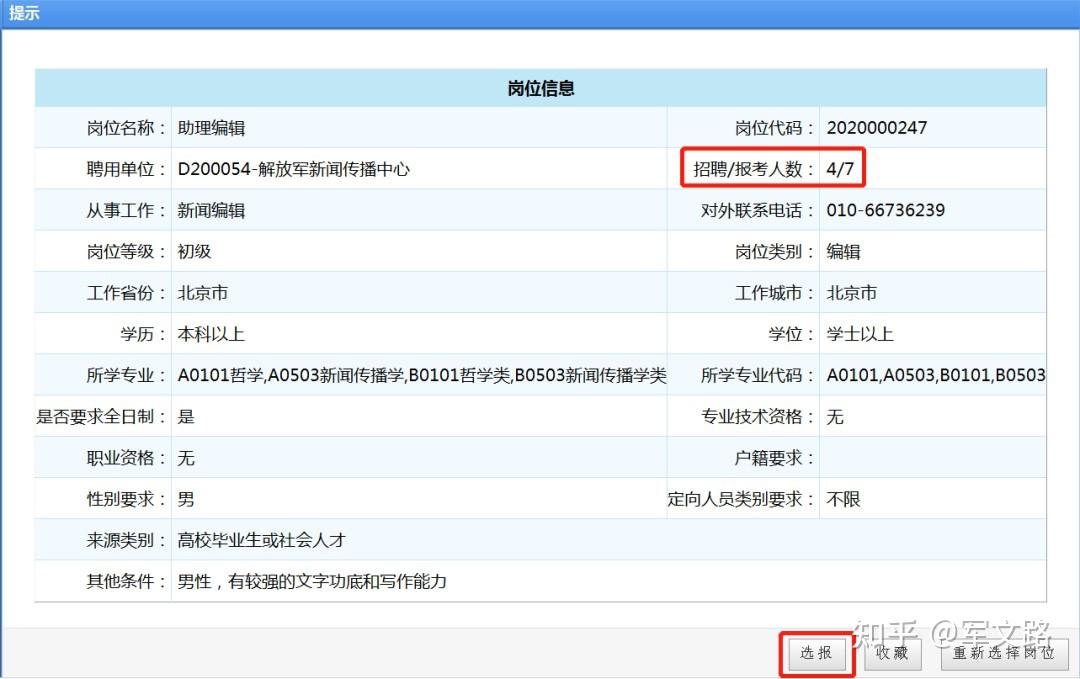
Task: Select the 本科以上 education requirement
Action: coord(211,333)
